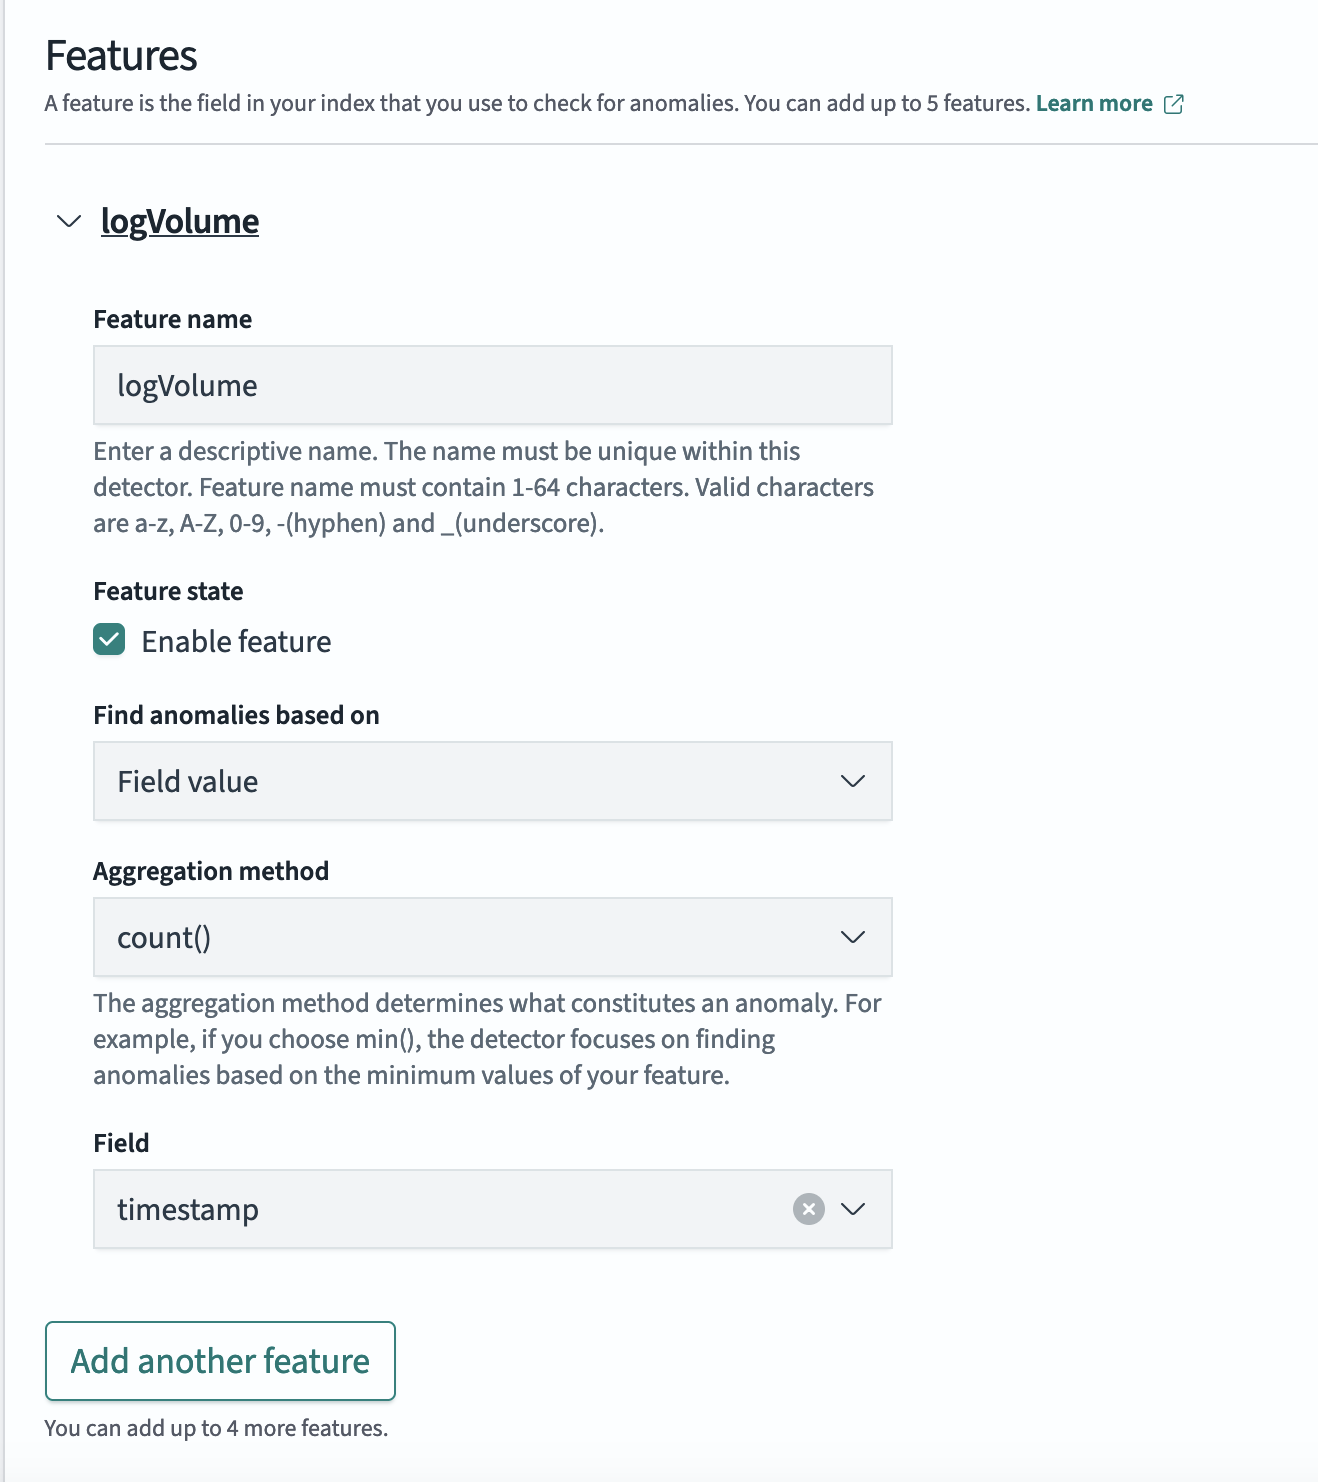
Task: Click the chevron arrow in the Field value dropdown
Action: 853,781
